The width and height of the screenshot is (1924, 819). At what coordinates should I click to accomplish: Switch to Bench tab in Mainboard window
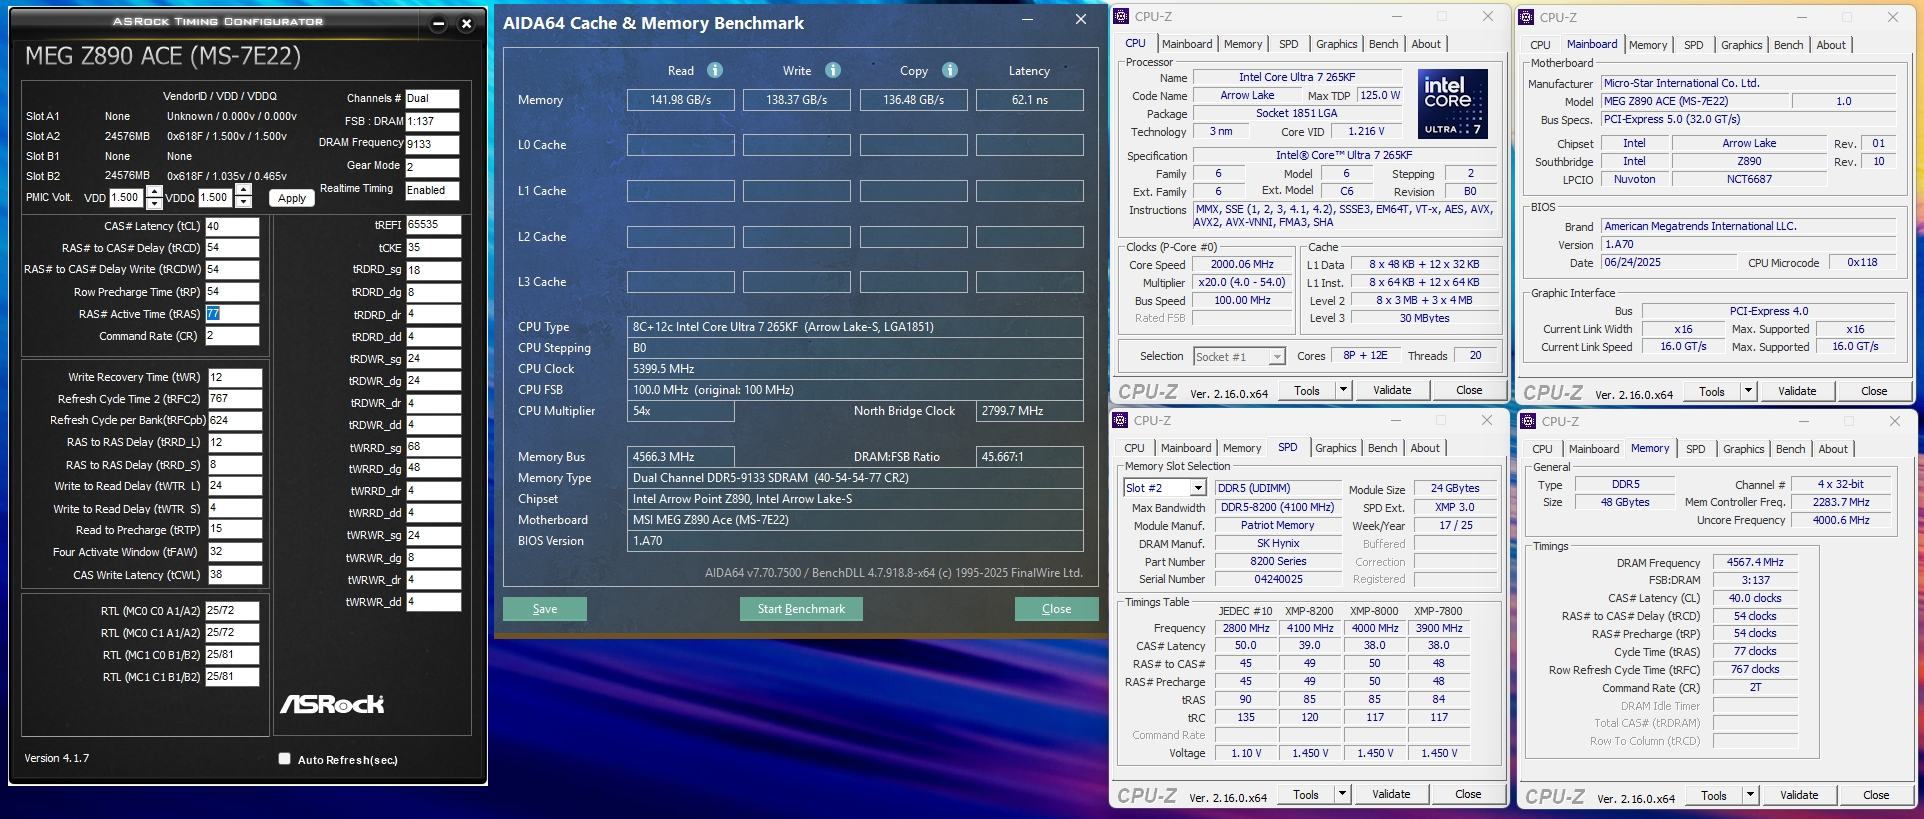tap(1788, 45)
